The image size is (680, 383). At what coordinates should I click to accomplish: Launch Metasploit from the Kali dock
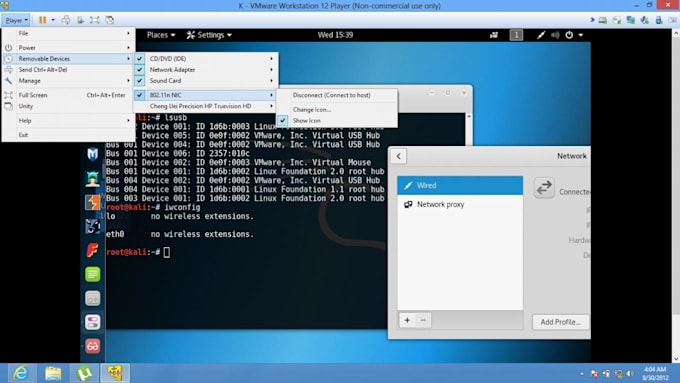click(x=92, y=154)
